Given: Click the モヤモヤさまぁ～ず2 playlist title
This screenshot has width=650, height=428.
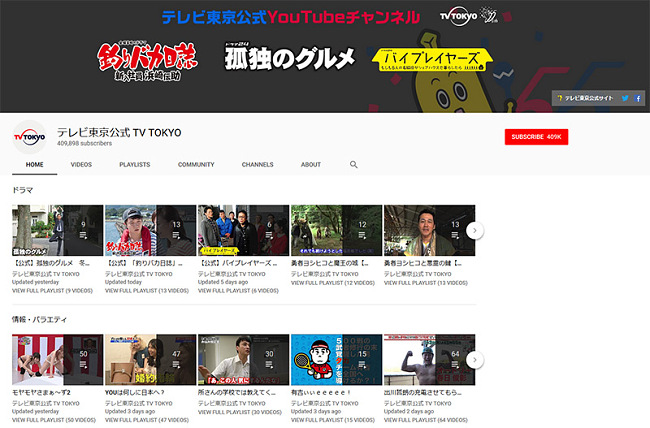Looking at the screenshot, I should click(41, 392).
